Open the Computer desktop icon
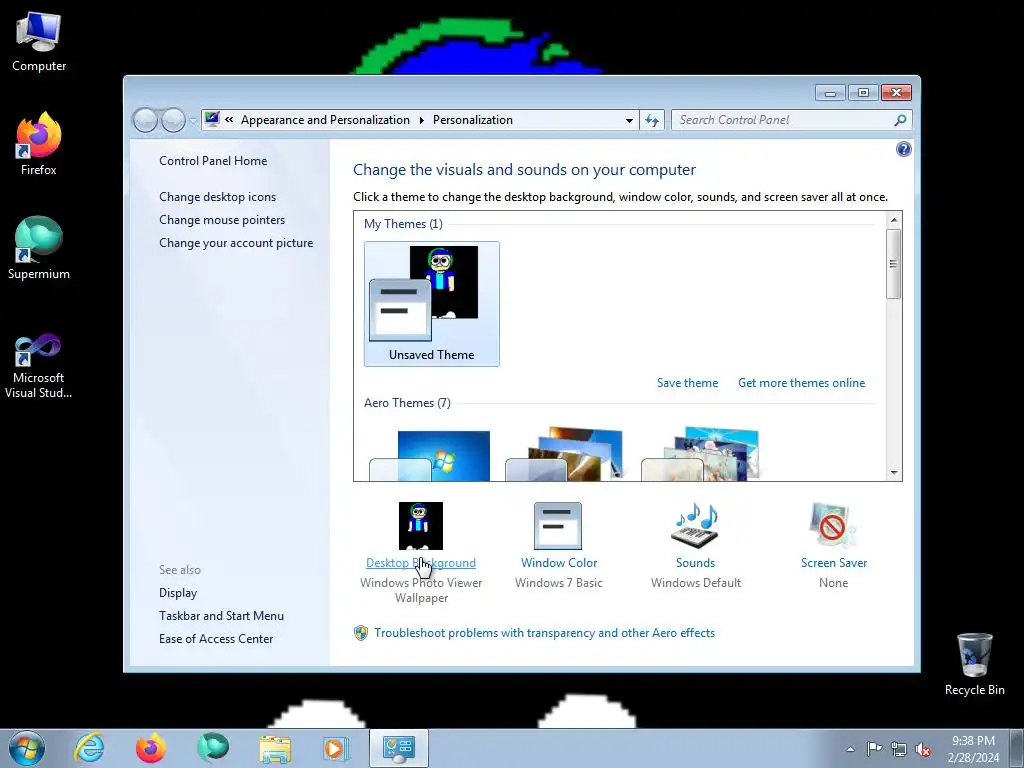 click(39, 42)
